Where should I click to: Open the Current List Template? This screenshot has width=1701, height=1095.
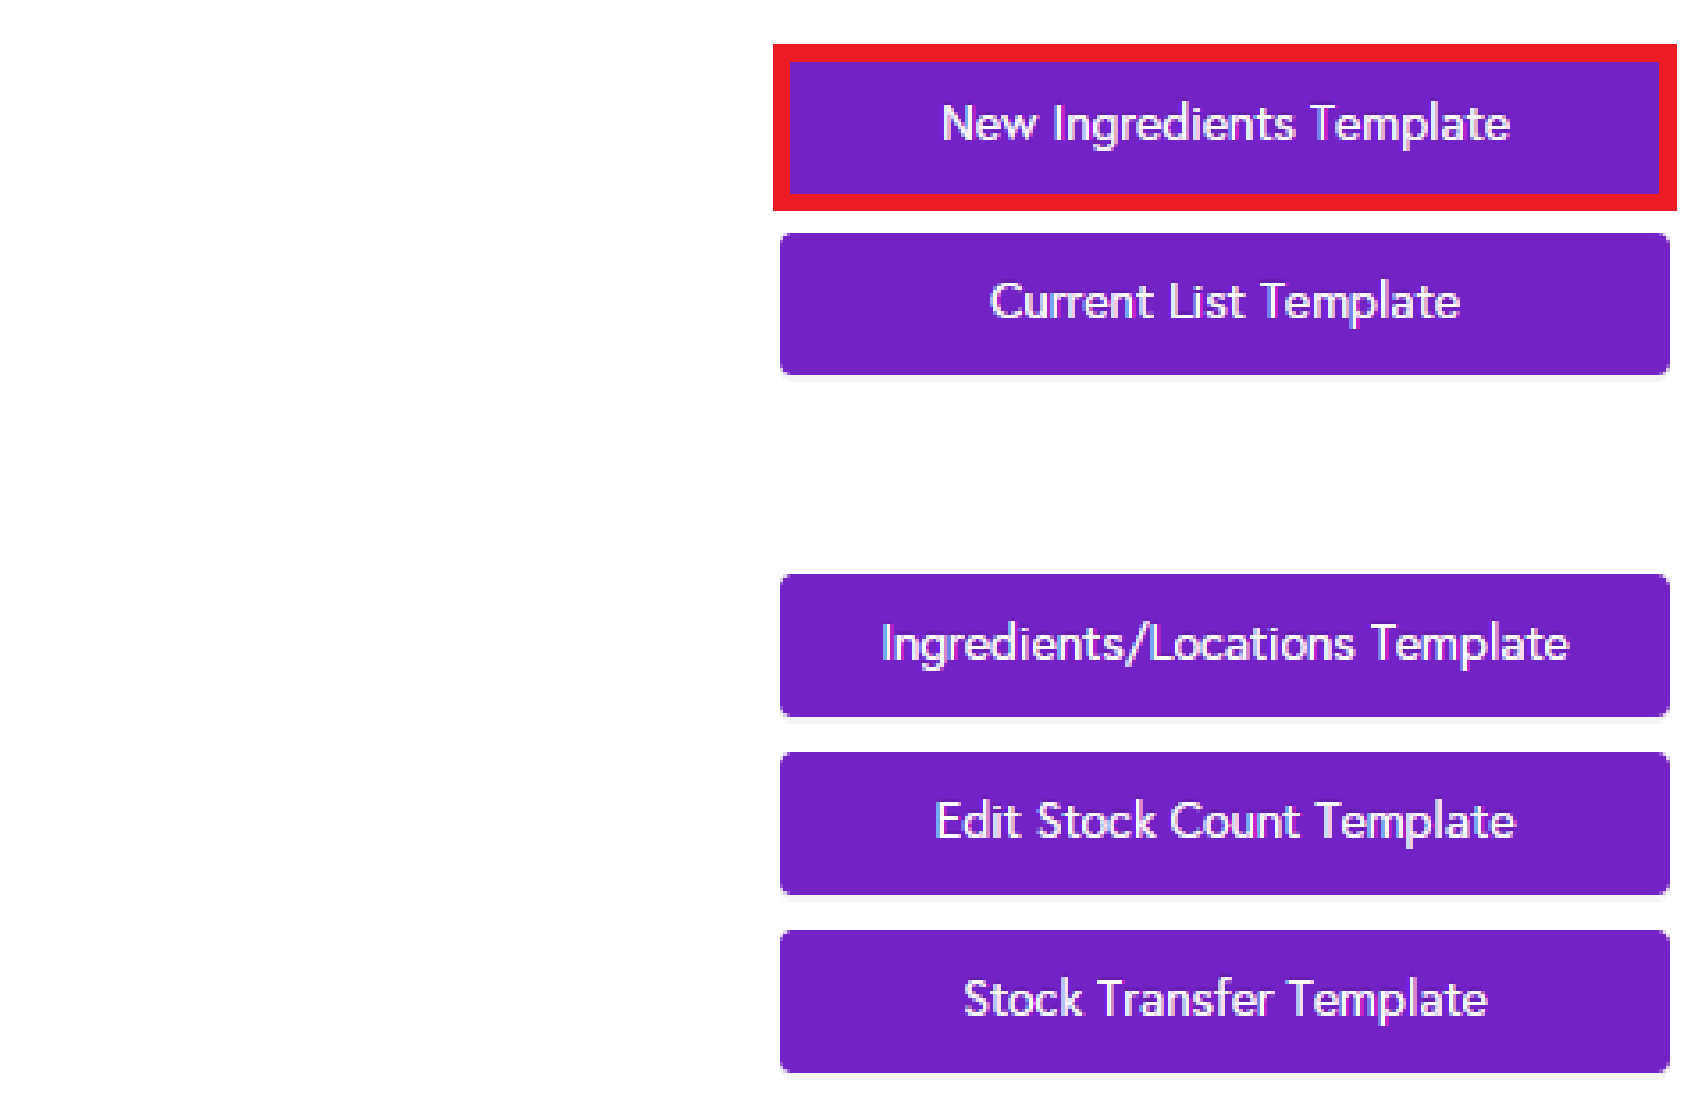tap(1224, 303)
